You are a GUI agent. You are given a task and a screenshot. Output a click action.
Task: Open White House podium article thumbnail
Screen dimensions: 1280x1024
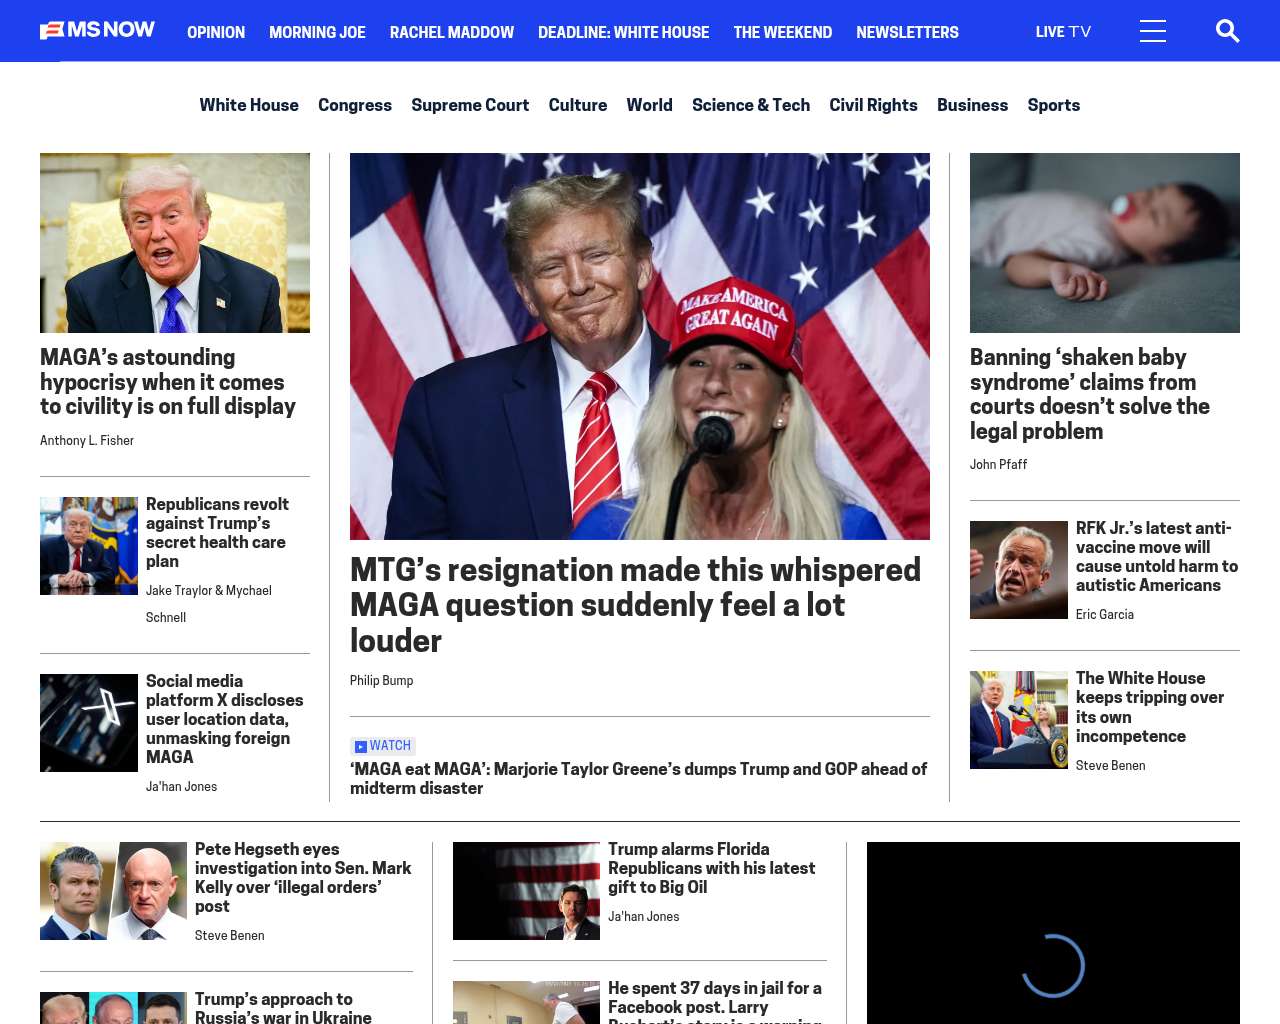pyautogui.click(x=1019, y=720)
